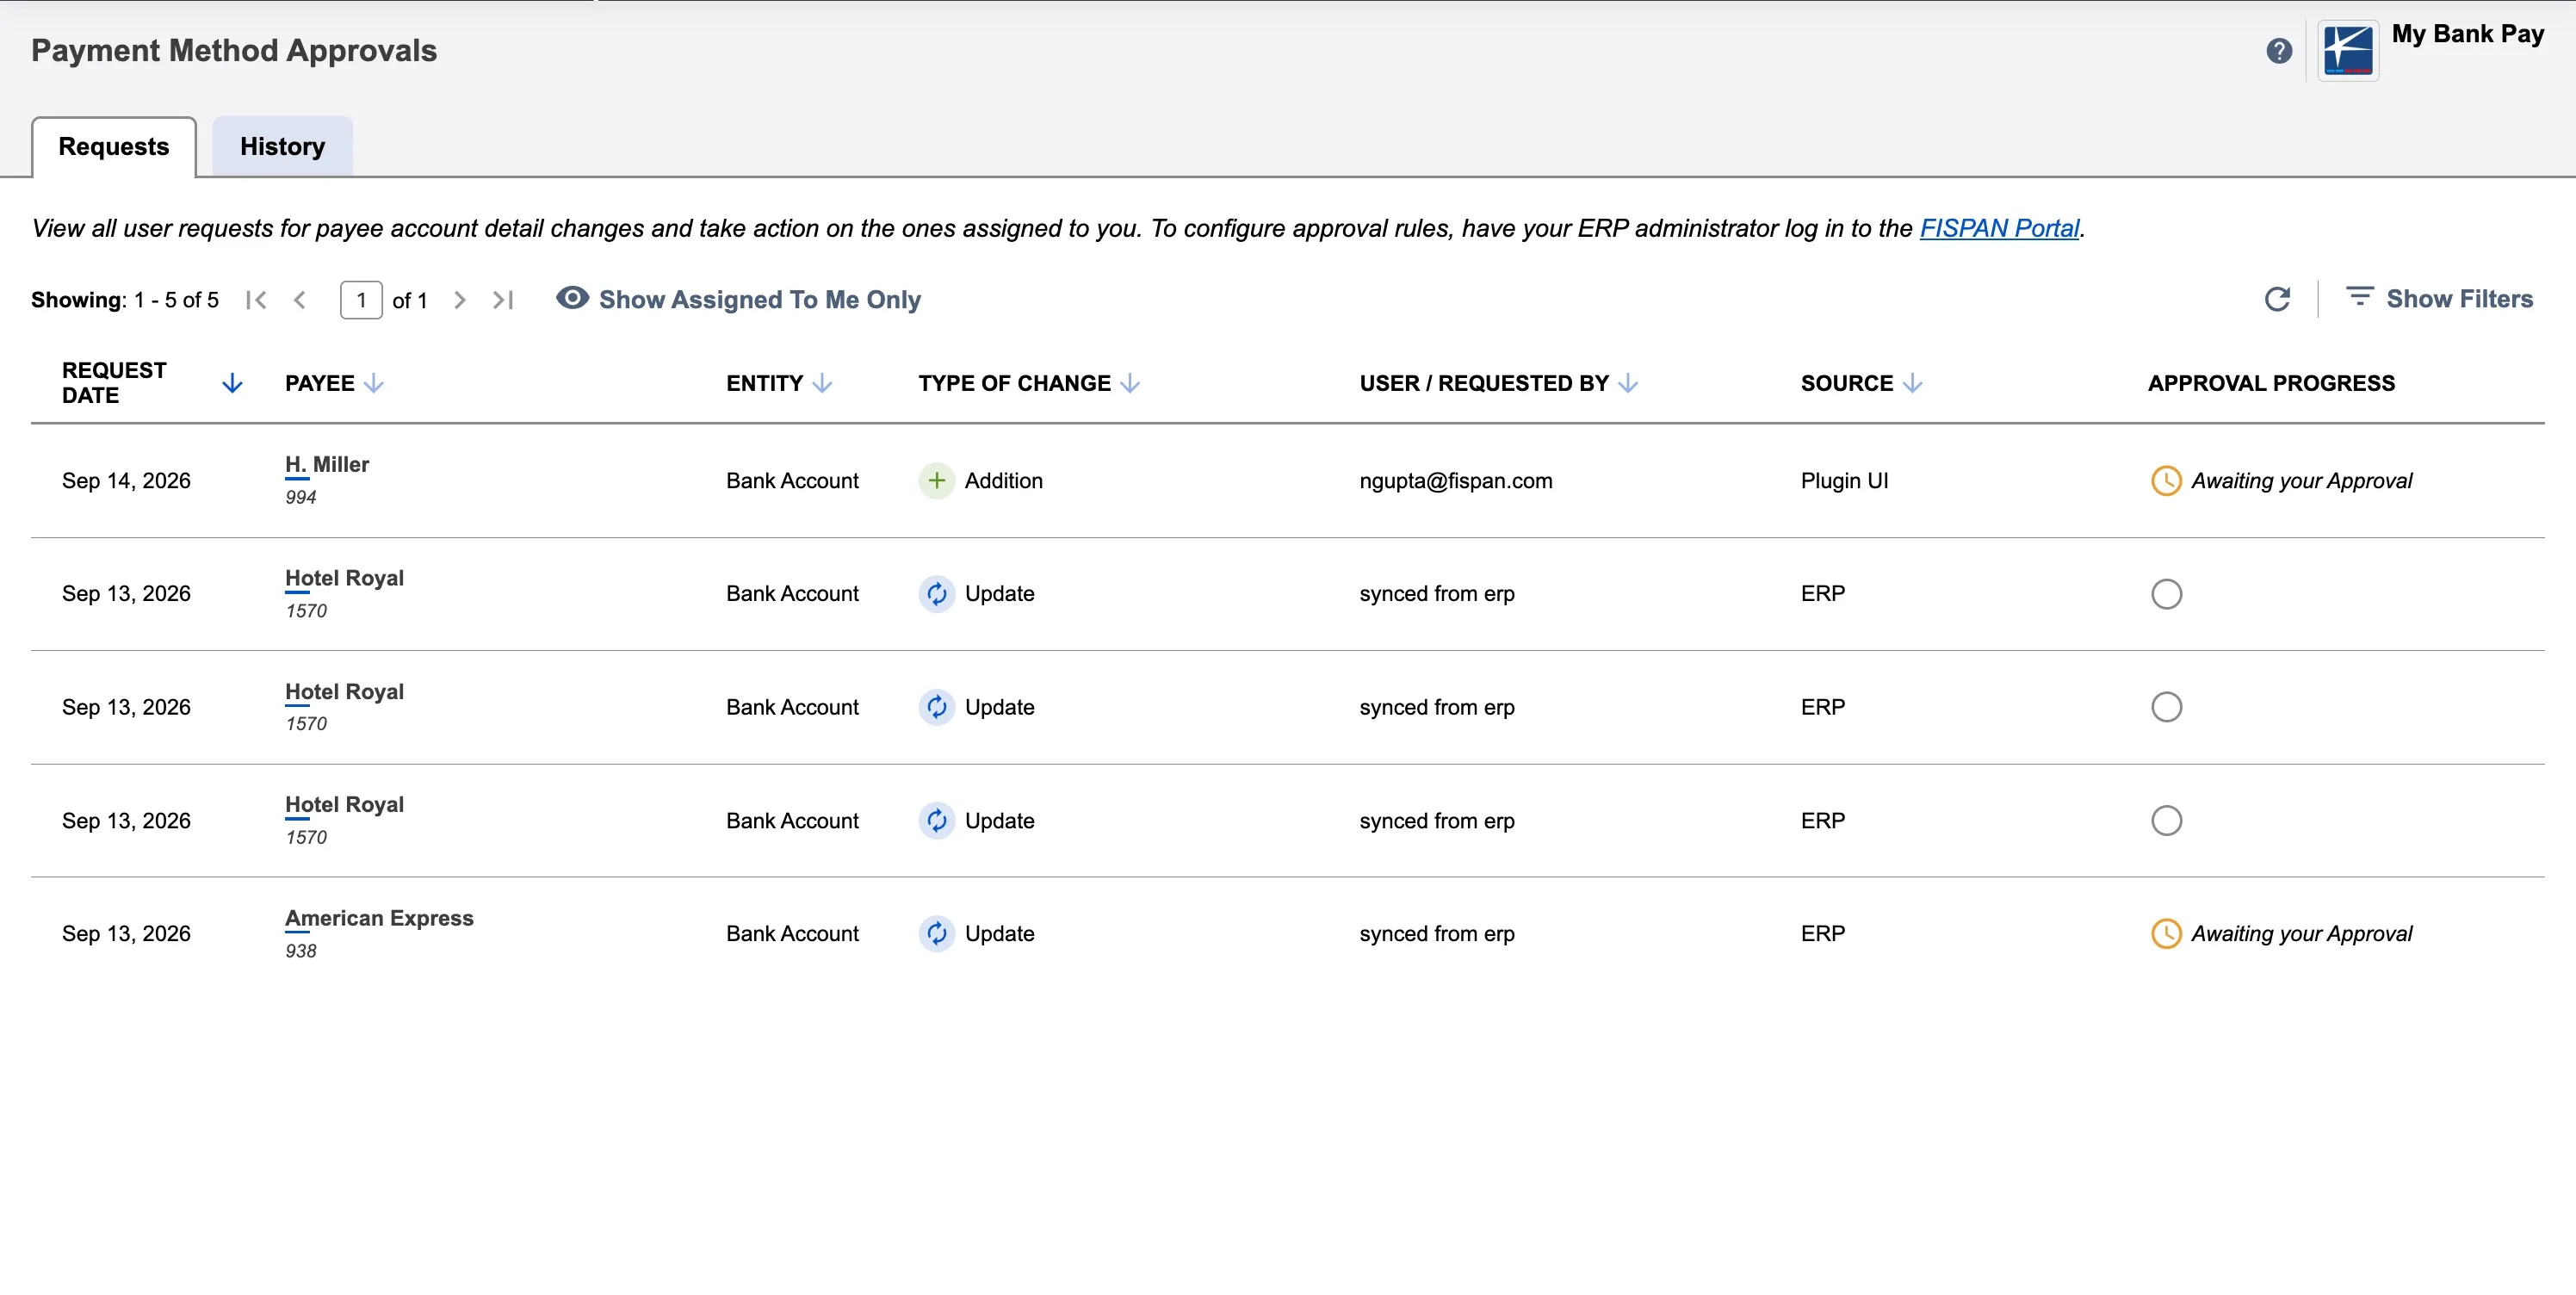Screen dimensions: 2576x1295
Task: Click the clock icon in American Express row
Action: (x=2166, y=934)
